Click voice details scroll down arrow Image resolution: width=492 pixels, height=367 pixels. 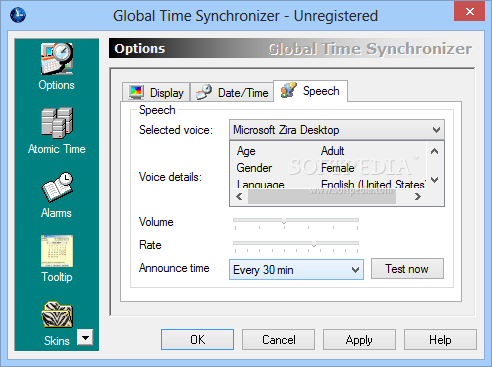coord(434,180)
